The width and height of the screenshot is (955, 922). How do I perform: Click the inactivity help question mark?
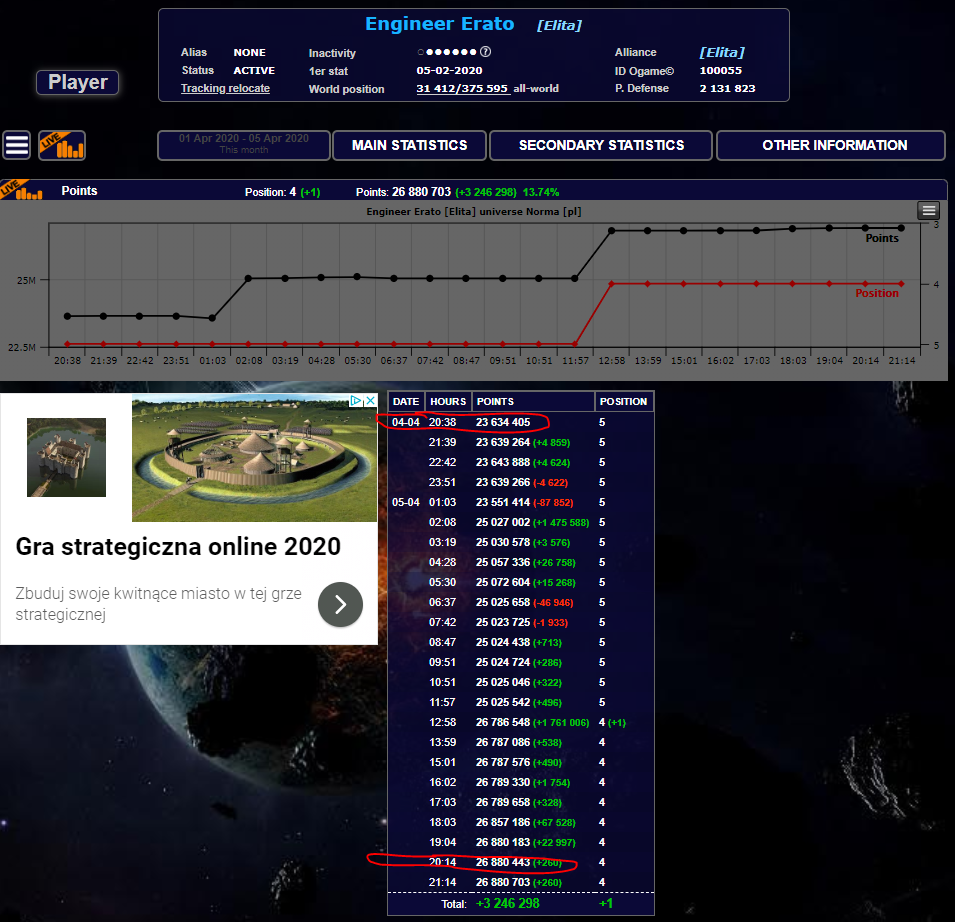click(485, 52)
